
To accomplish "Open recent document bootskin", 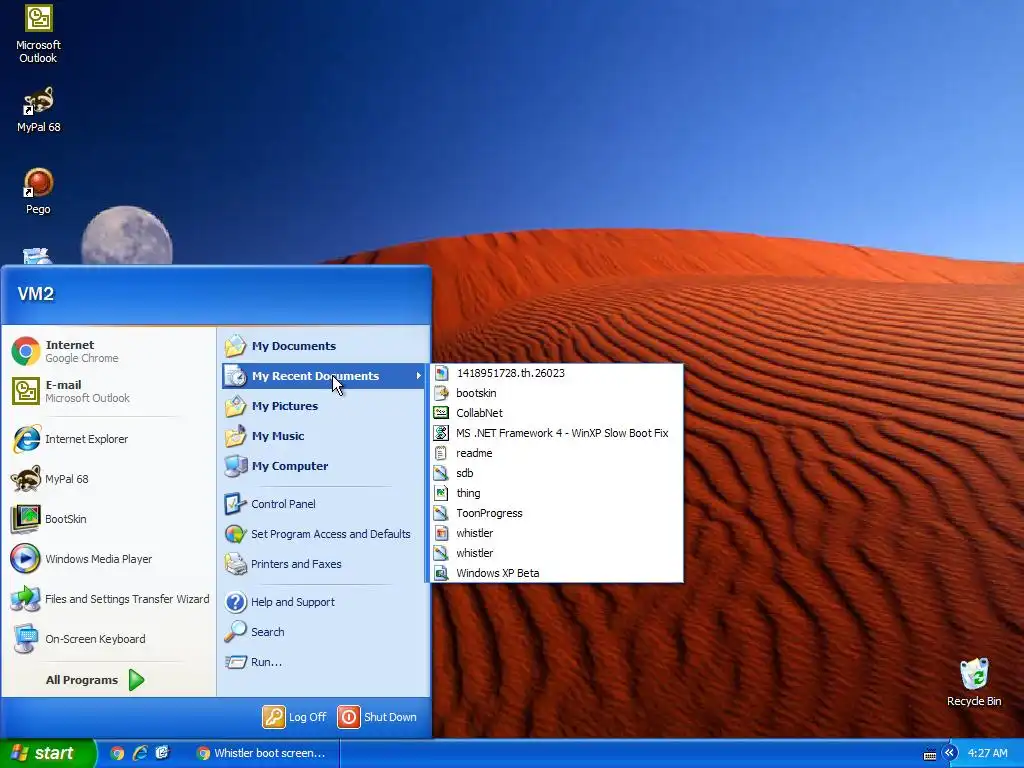I will pyautogui.click(x=557, y=393).
